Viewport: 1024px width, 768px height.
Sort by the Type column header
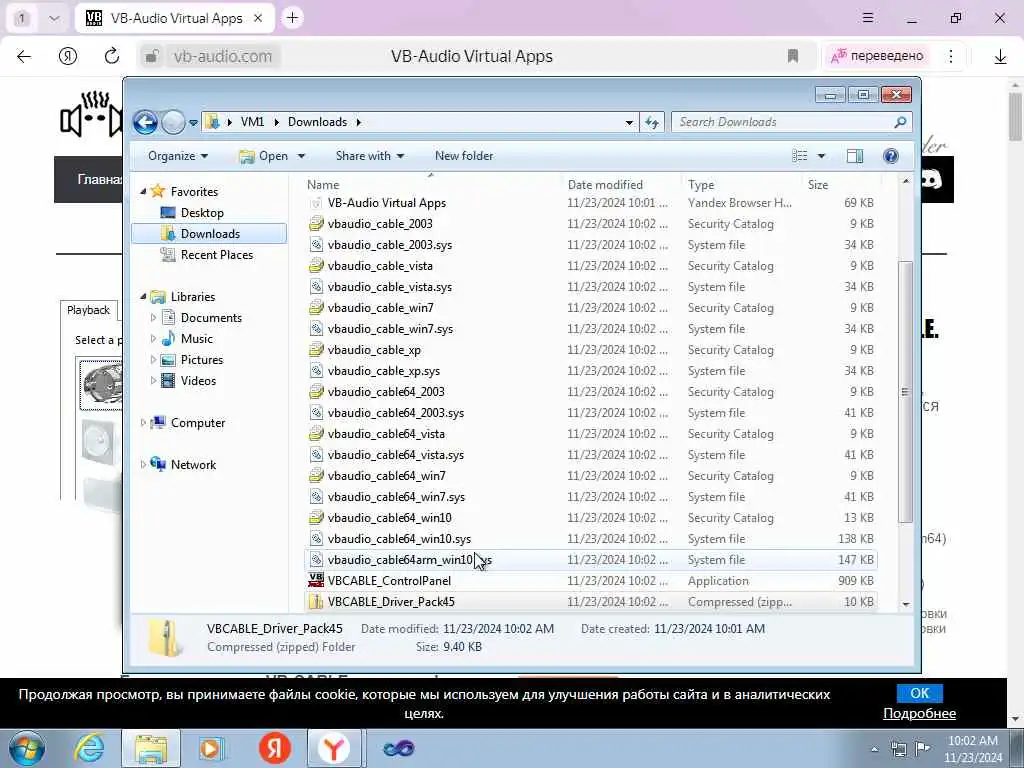click(x=701, y=185)
